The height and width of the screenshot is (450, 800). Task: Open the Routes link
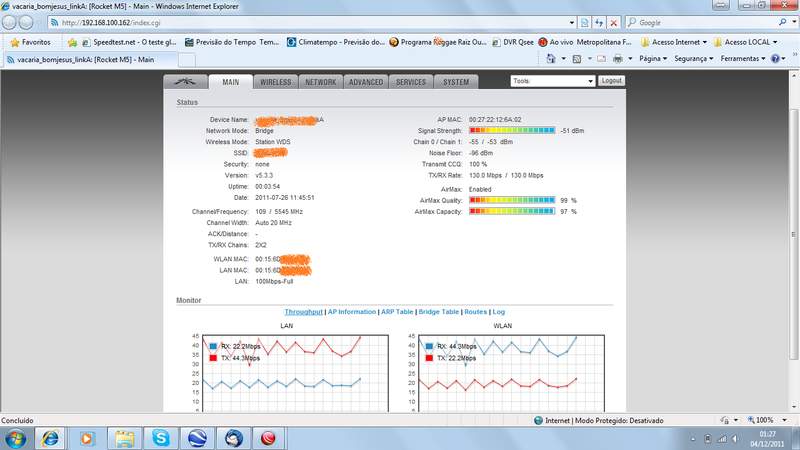pos(476,312)
